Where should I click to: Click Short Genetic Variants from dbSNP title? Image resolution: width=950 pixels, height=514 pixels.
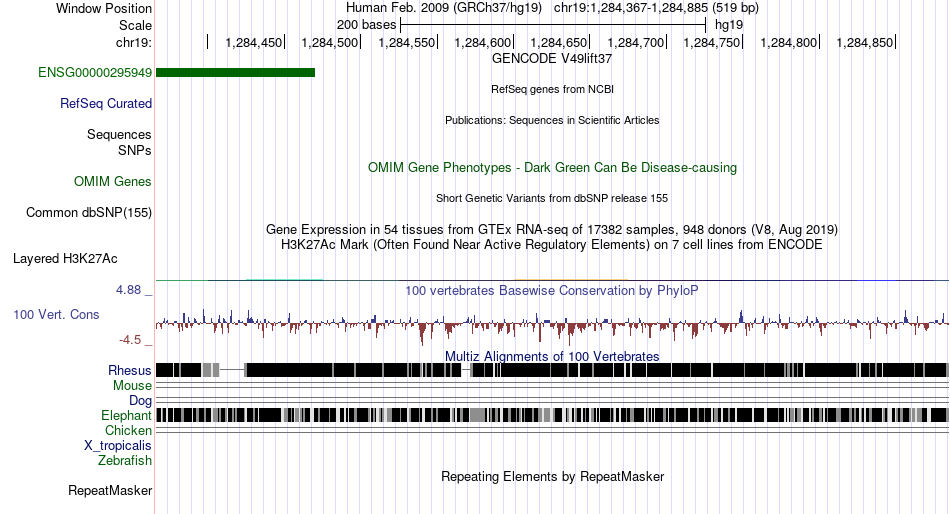click(x=552, y=198)
